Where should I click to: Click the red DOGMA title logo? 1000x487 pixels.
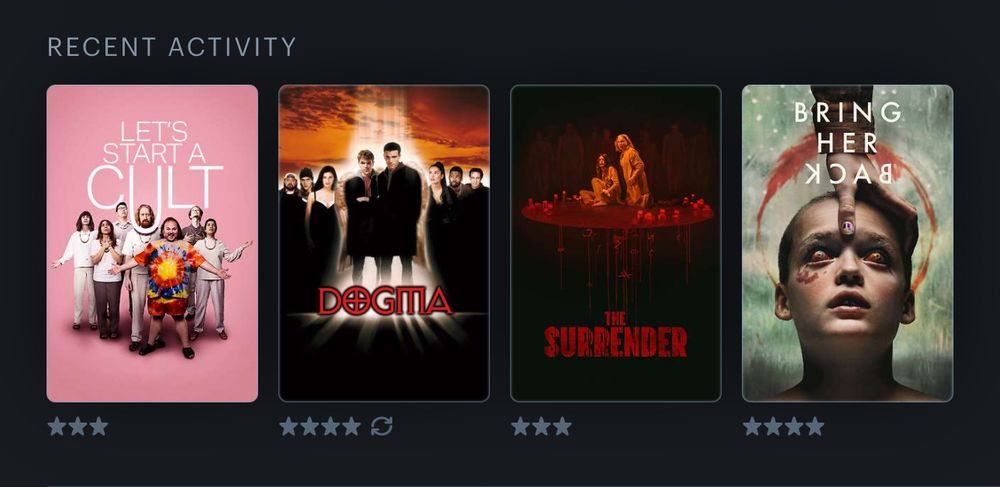coord(385,301)
